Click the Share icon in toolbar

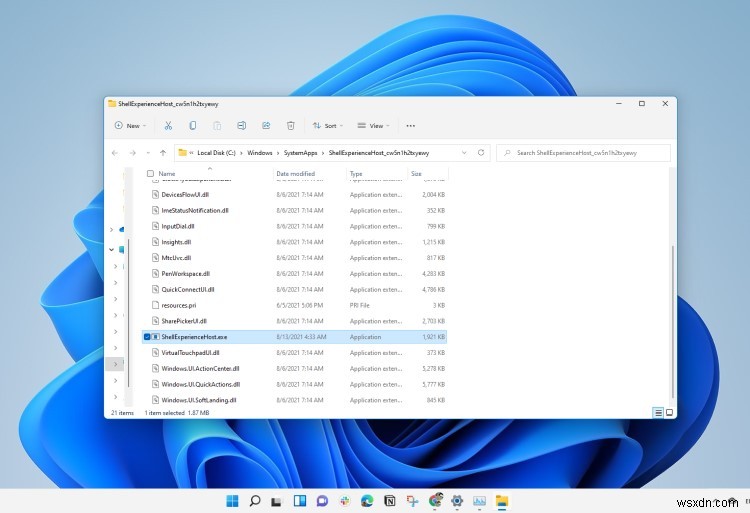tap(266, 126)
